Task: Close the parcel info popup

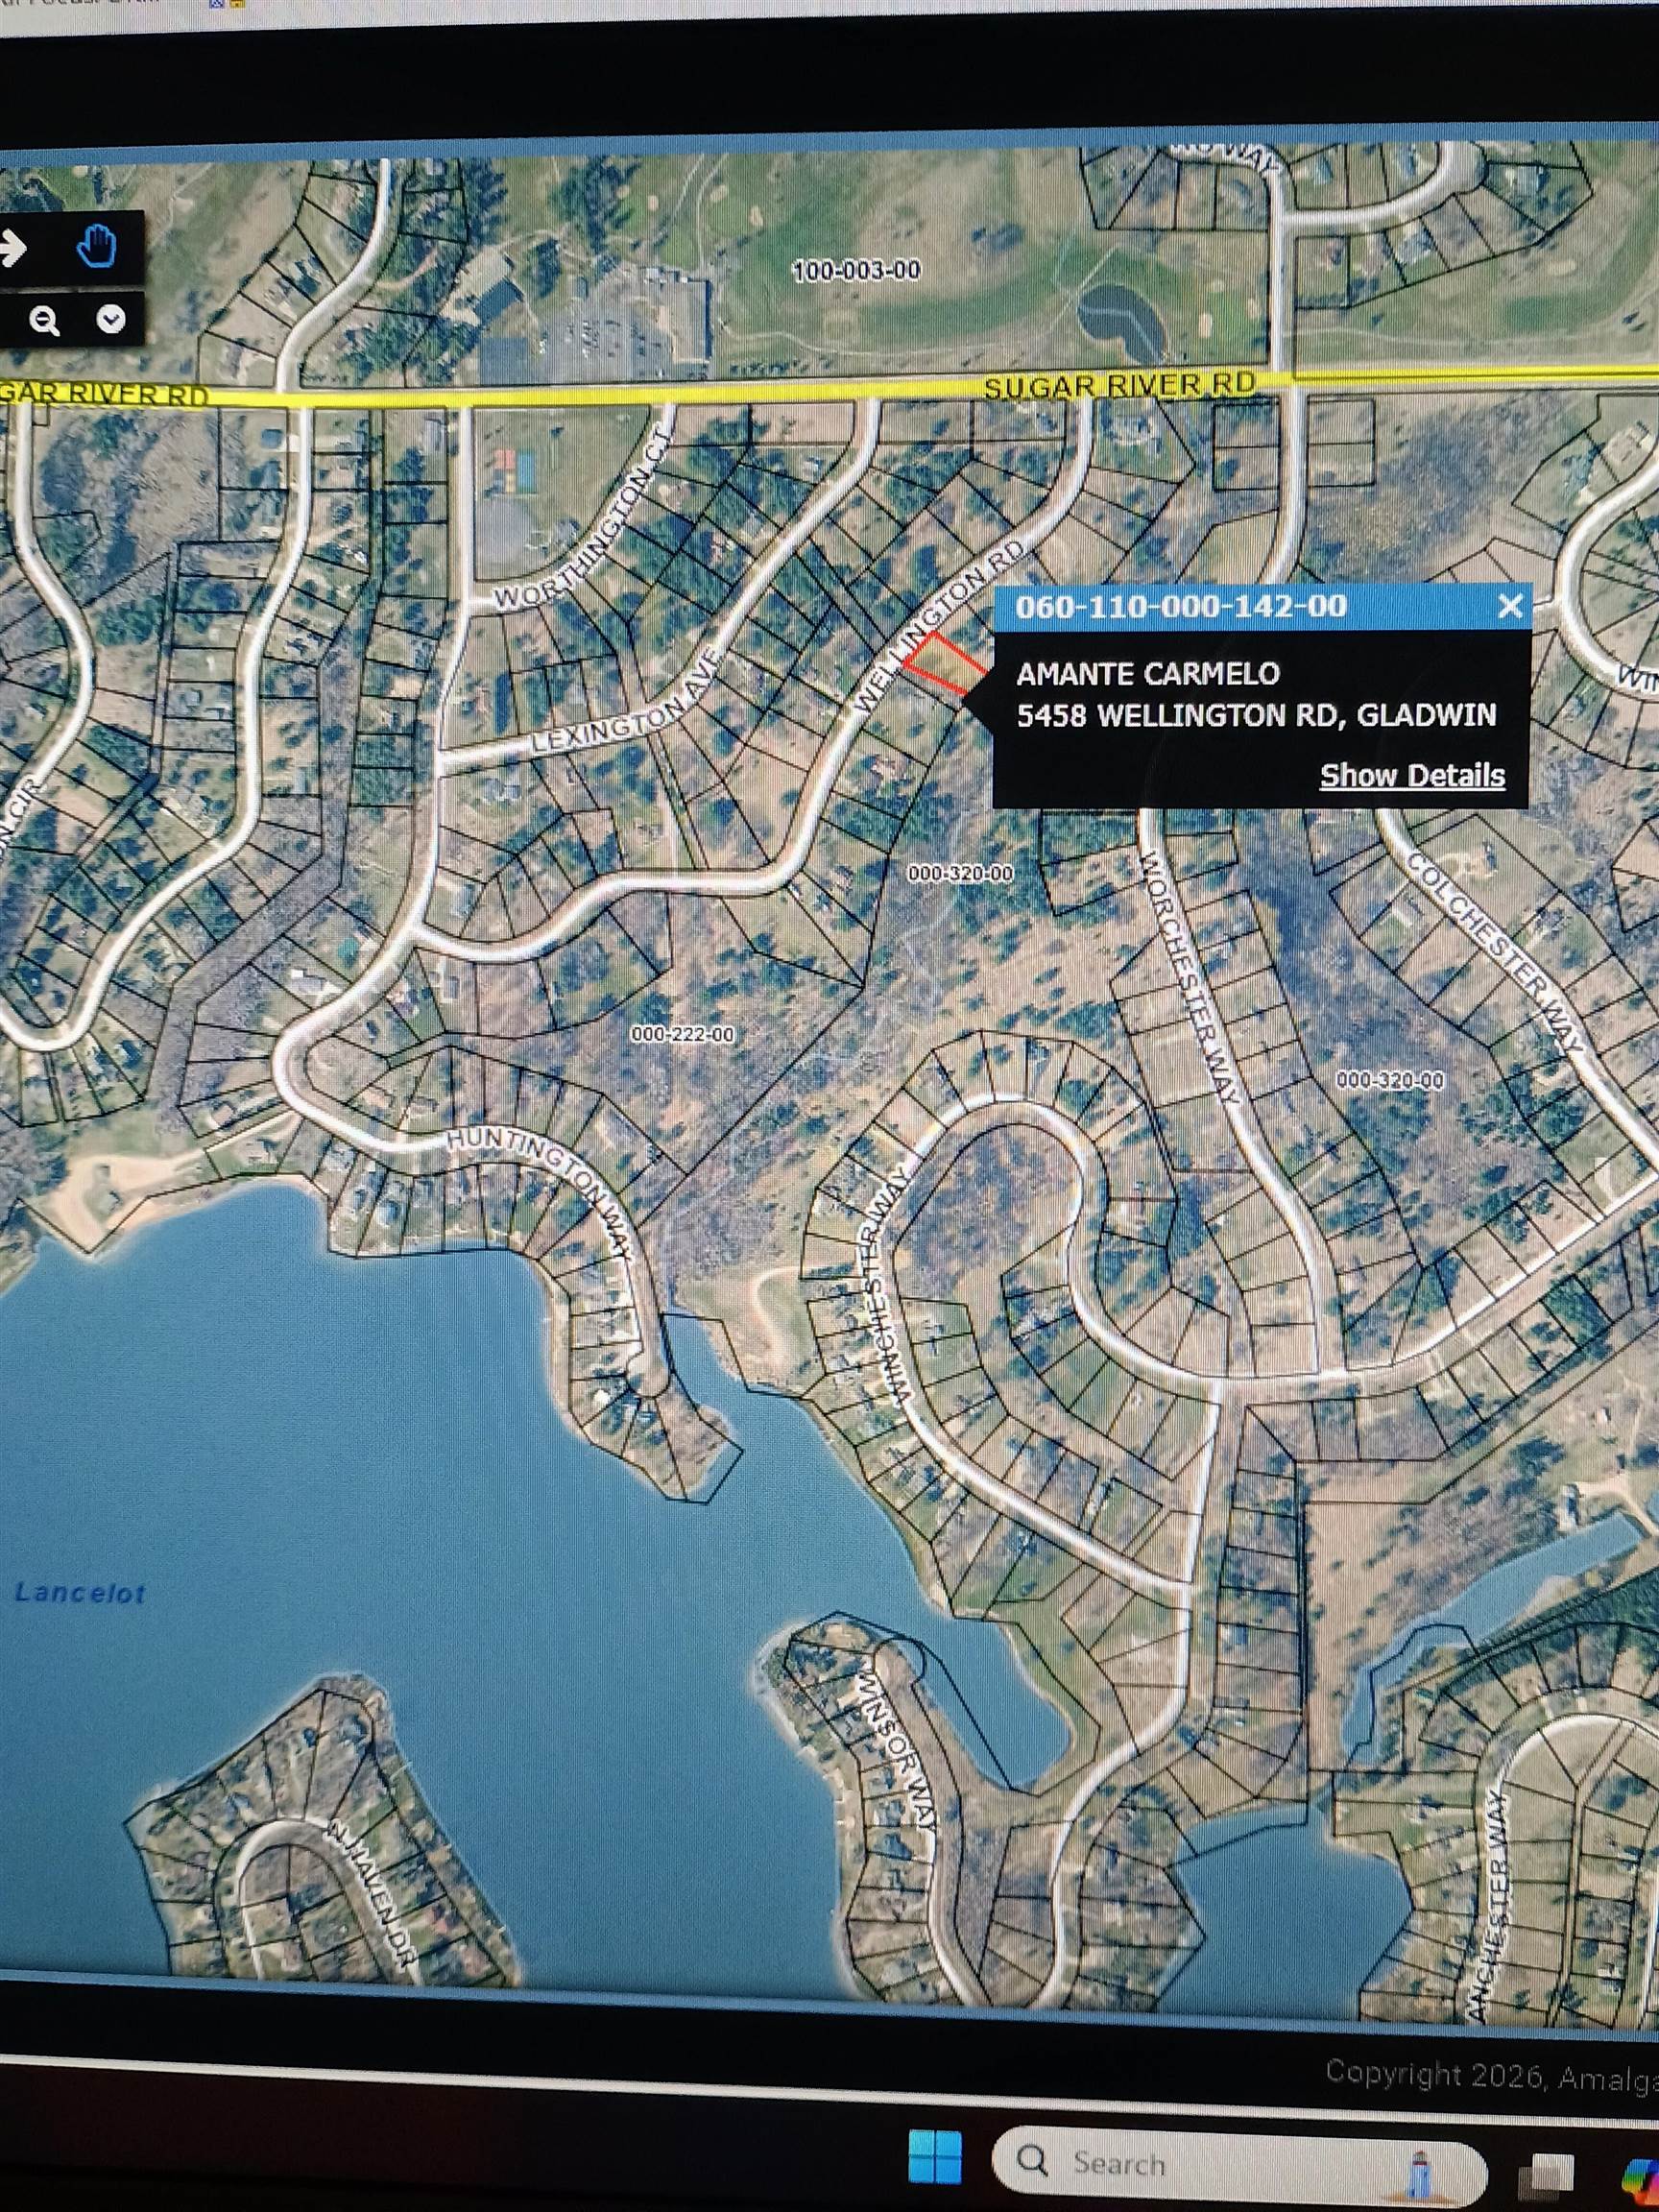Action: coord(1510,606)
